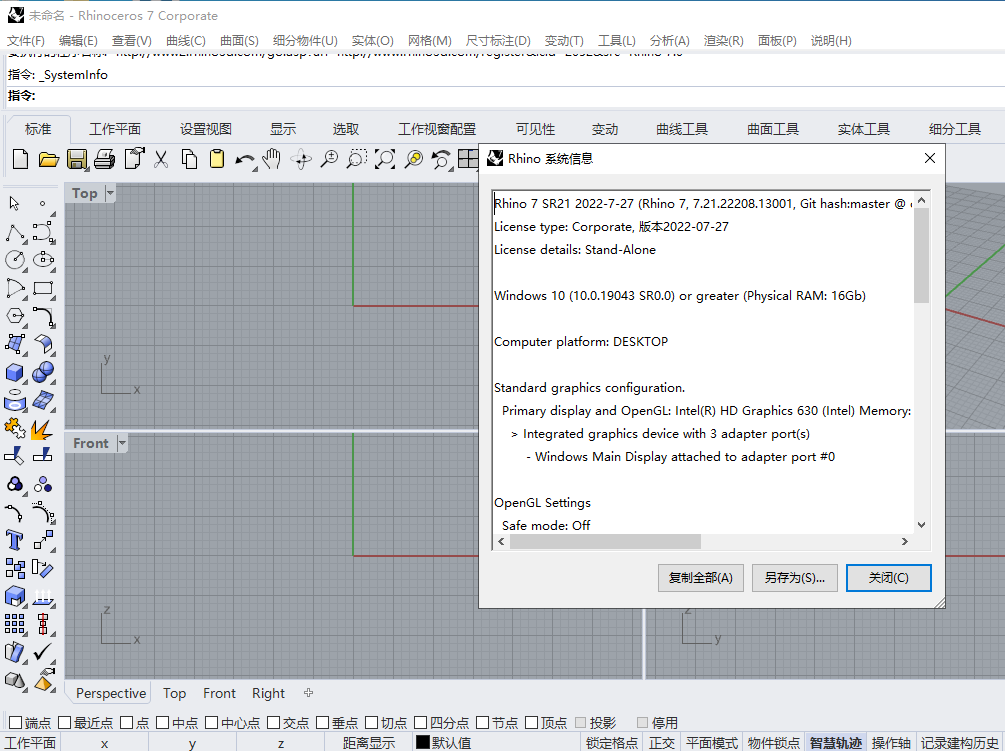This screenshot has width=1005, height=751.
Task: Enable the 节点 osnap checkbox
Action: pyautogui.click(x=483, y=723)
